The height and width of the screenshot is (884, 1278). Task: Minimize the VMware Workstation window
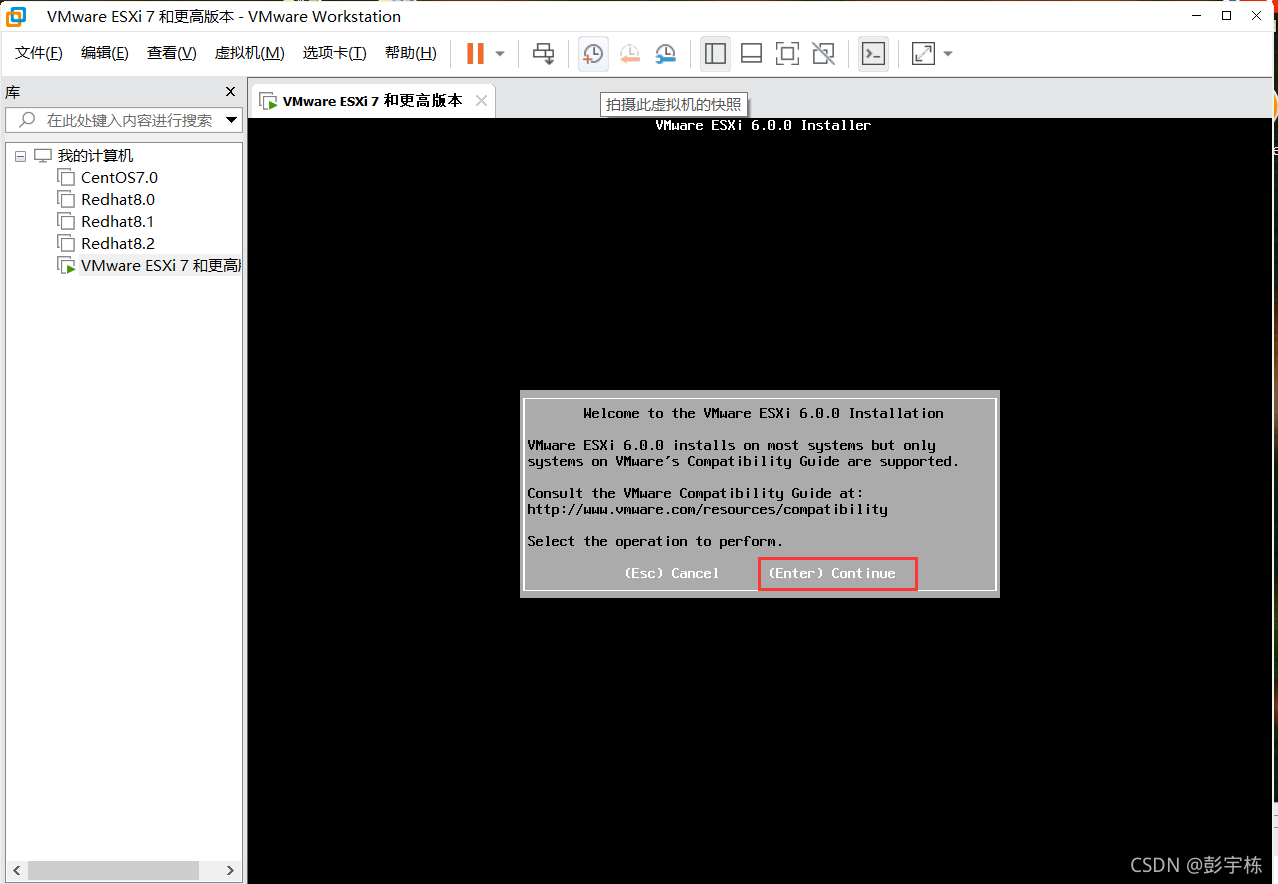pyautogui.click(x=1197, y=15)
